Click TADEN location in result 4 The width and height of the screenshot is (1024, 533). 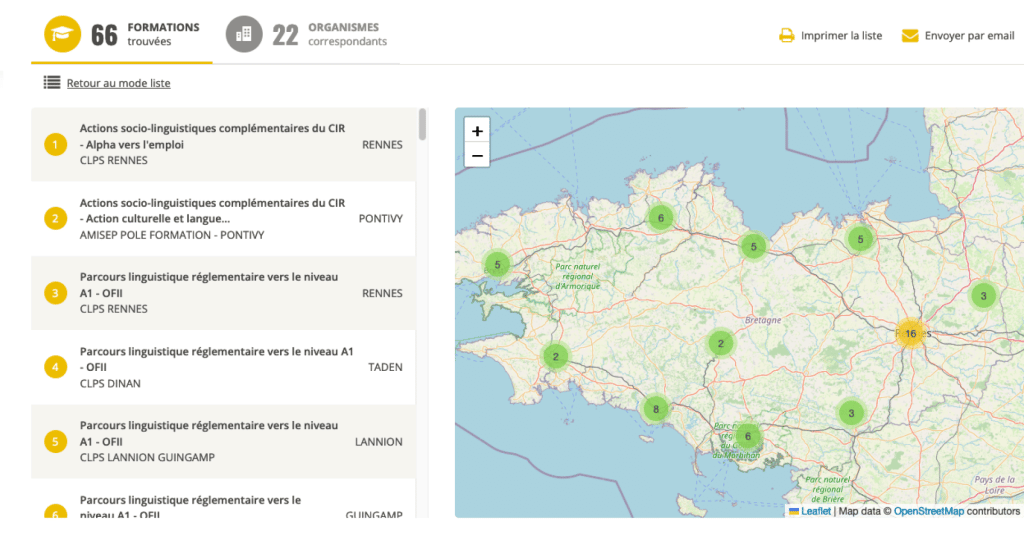pyautogui.click(x=385, y=367)
